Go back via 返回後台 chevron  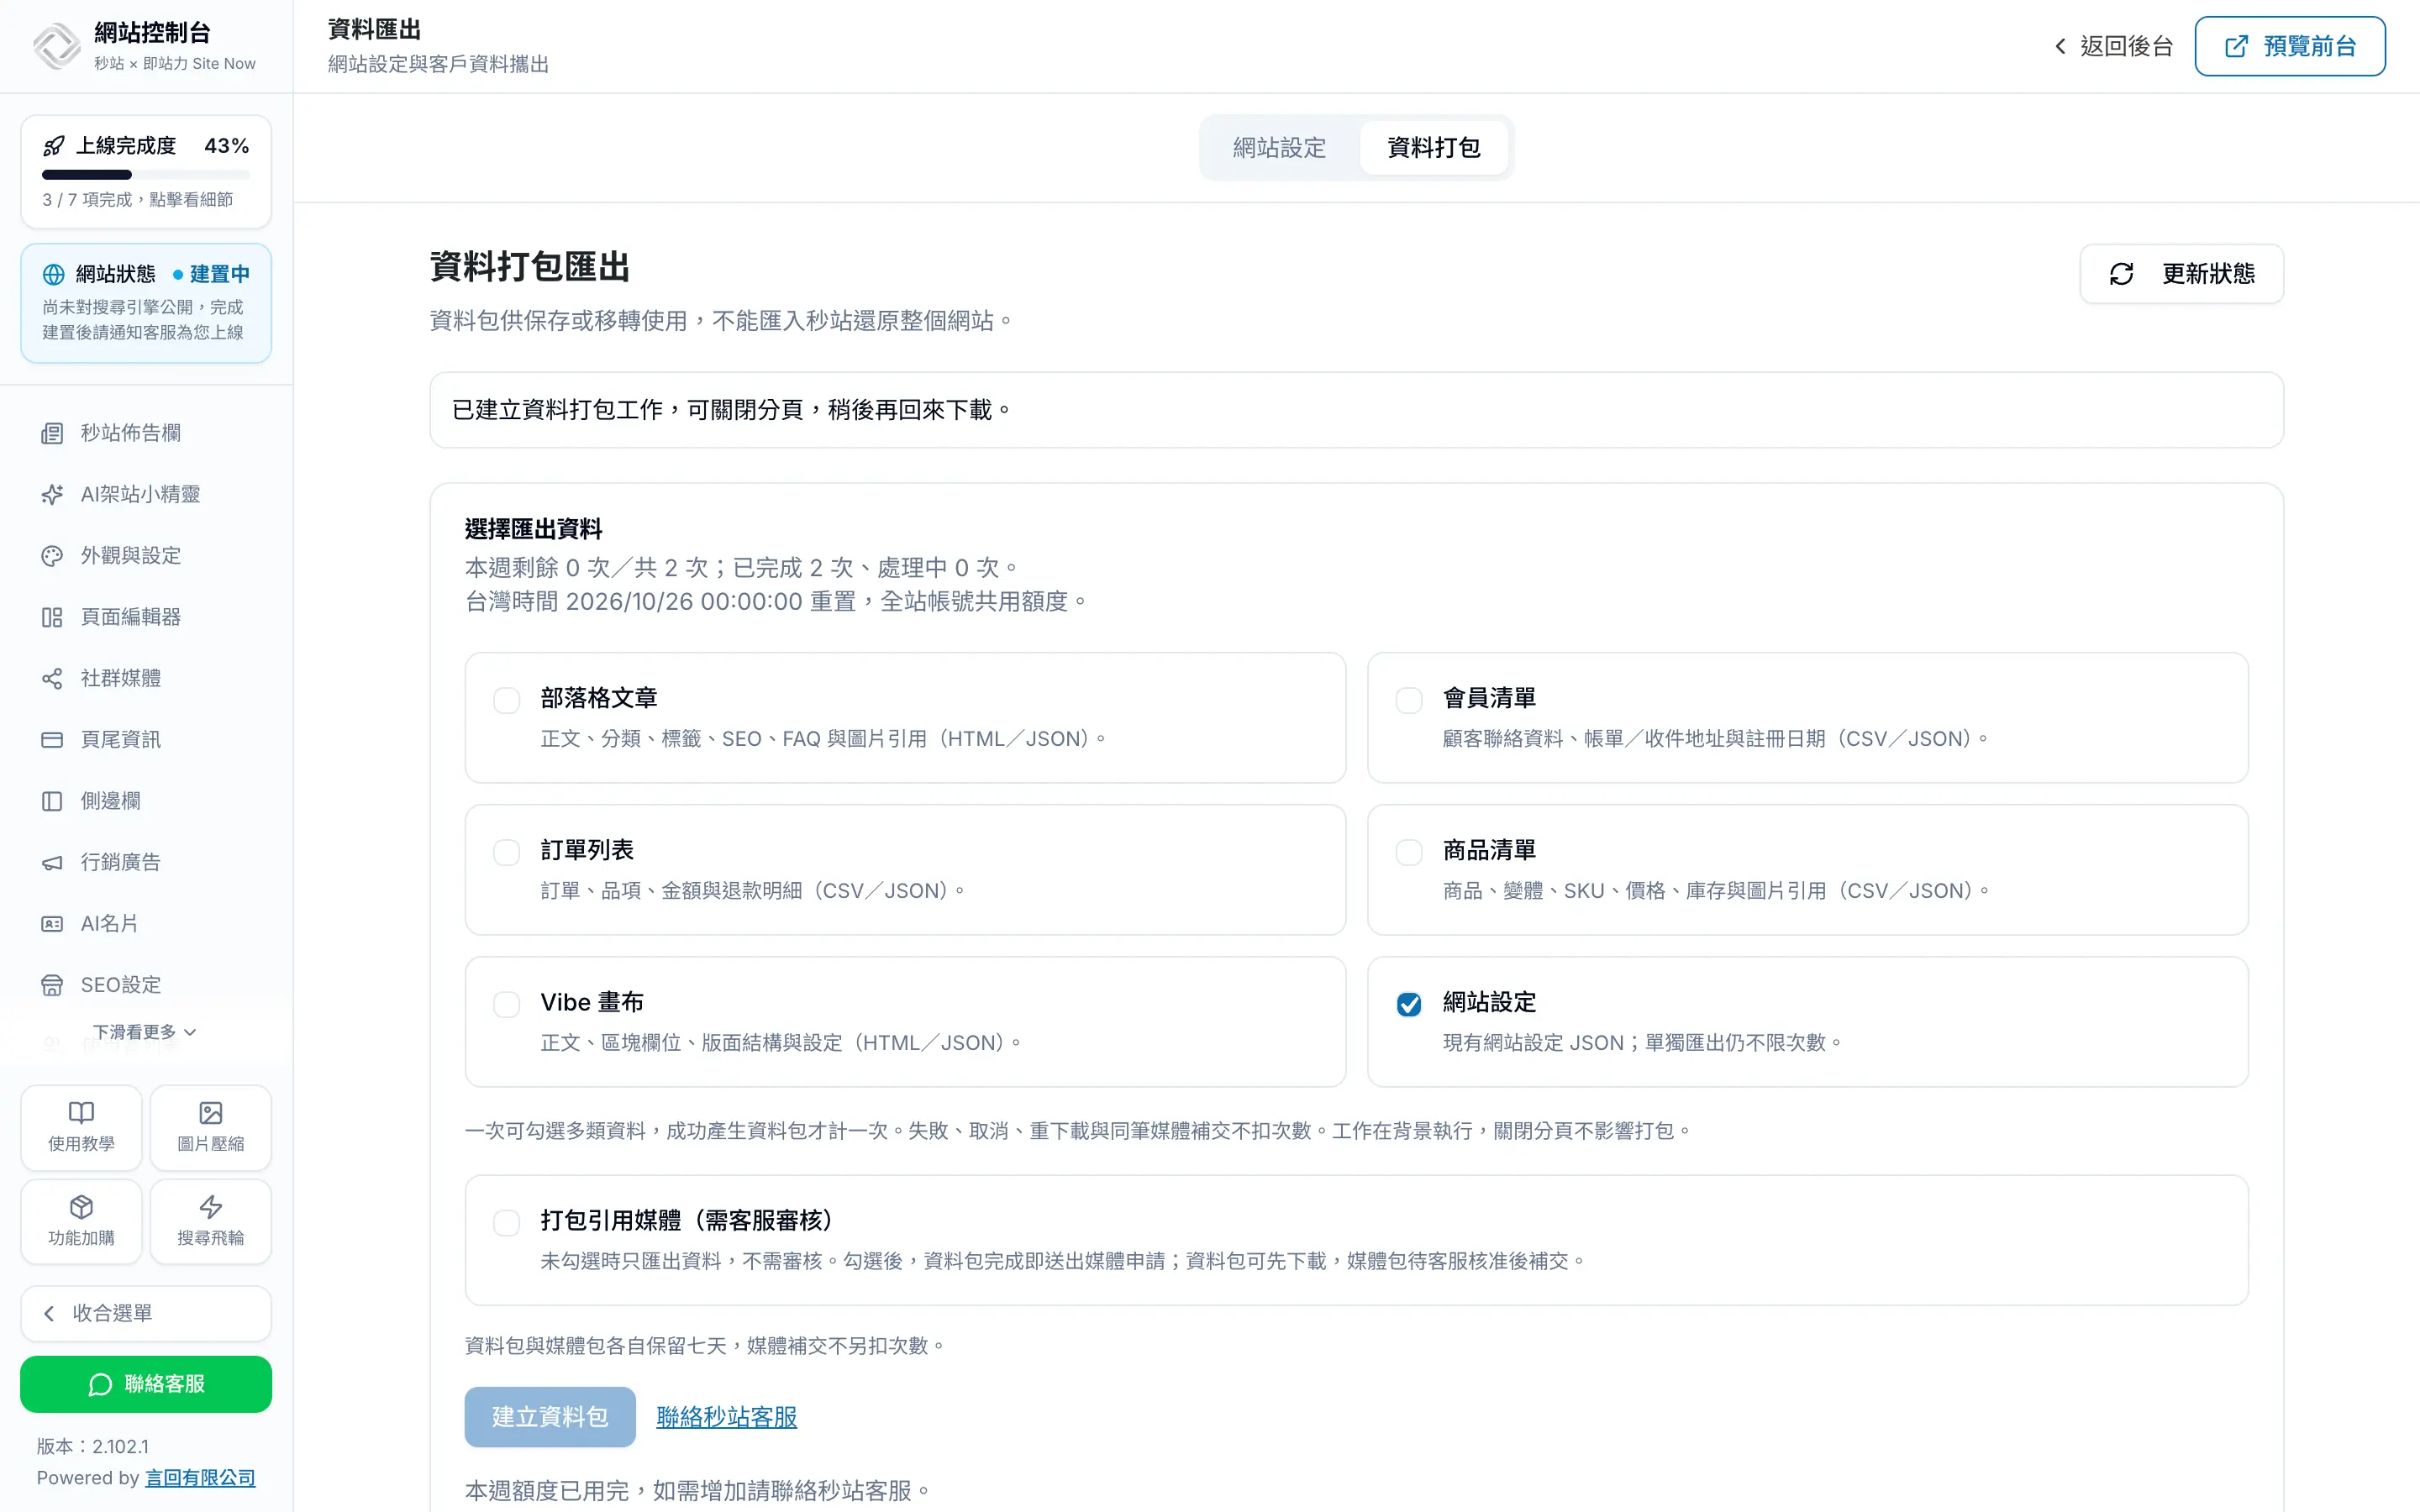pos(2060,46)
